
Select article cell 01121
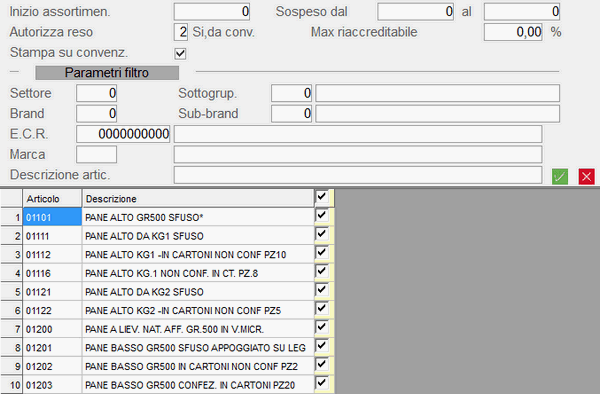point(52,292)
